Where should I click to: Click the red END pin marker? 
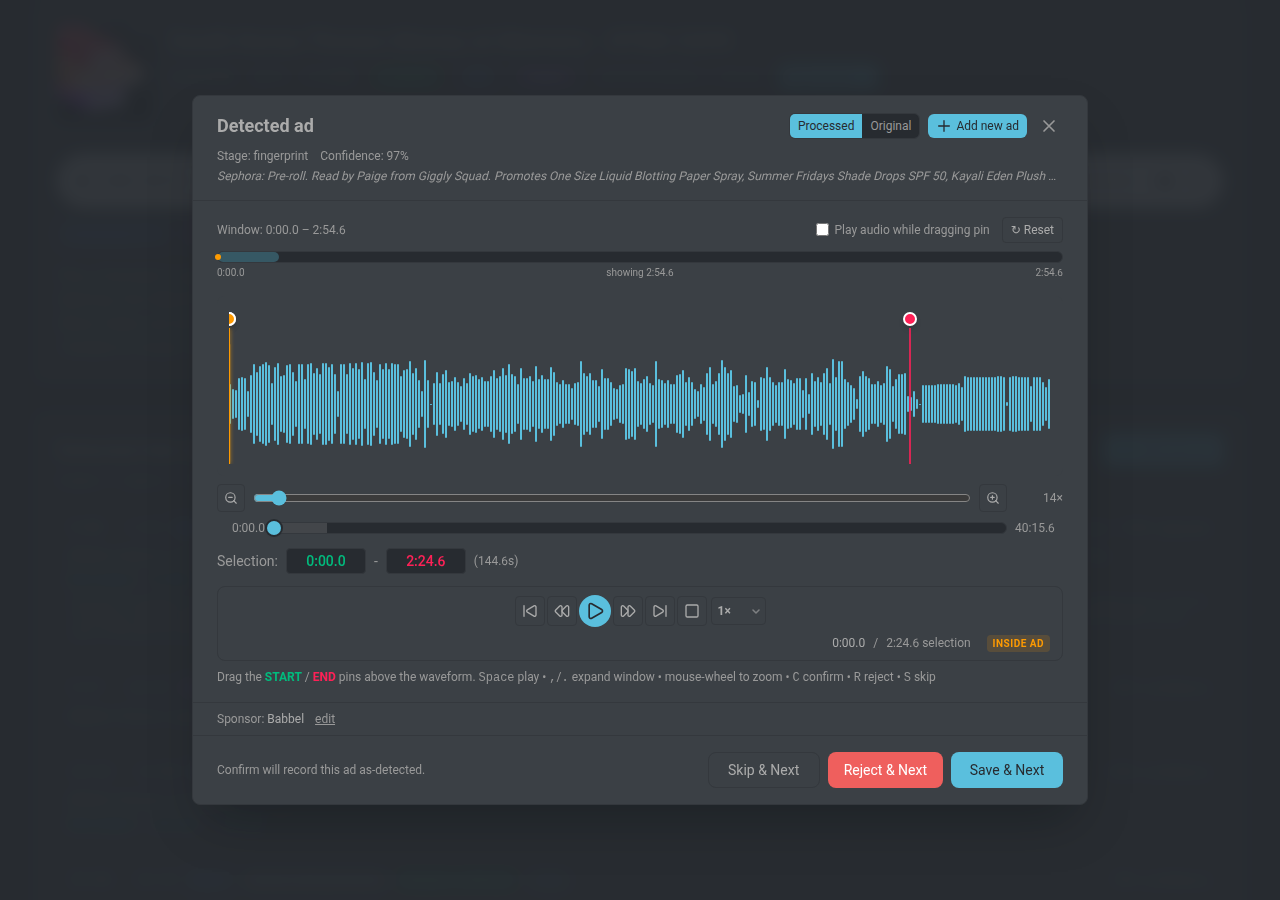[x=910, y=319]
